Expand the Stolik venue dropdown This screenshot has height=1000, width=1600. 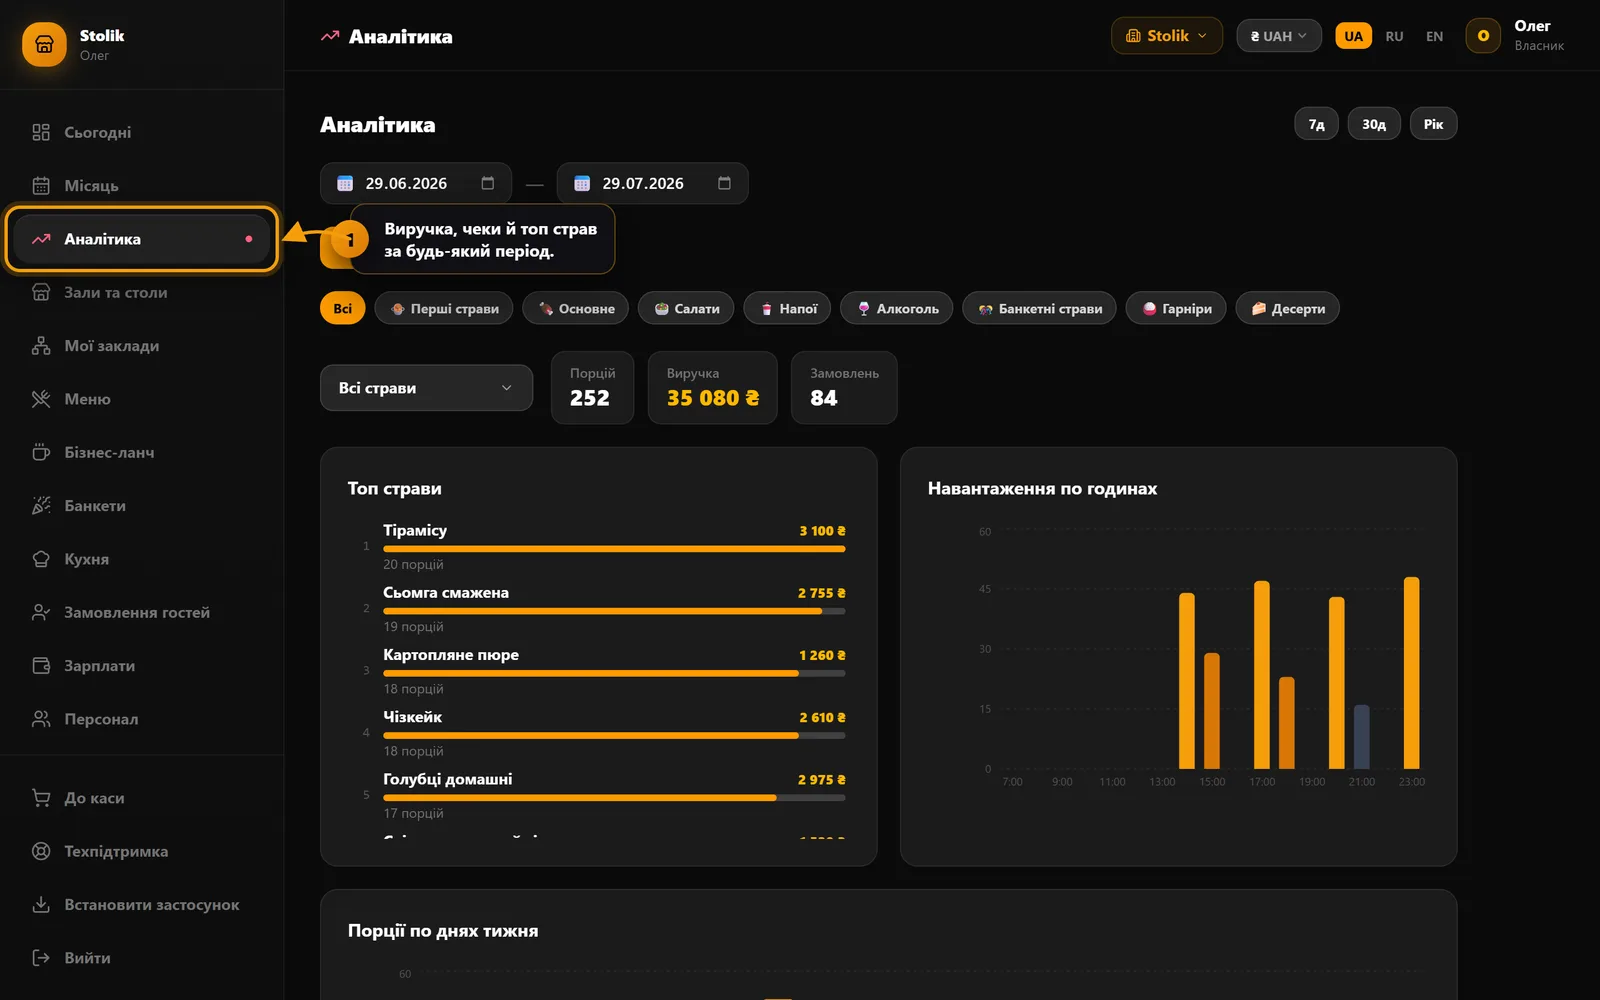[1166, 36]
